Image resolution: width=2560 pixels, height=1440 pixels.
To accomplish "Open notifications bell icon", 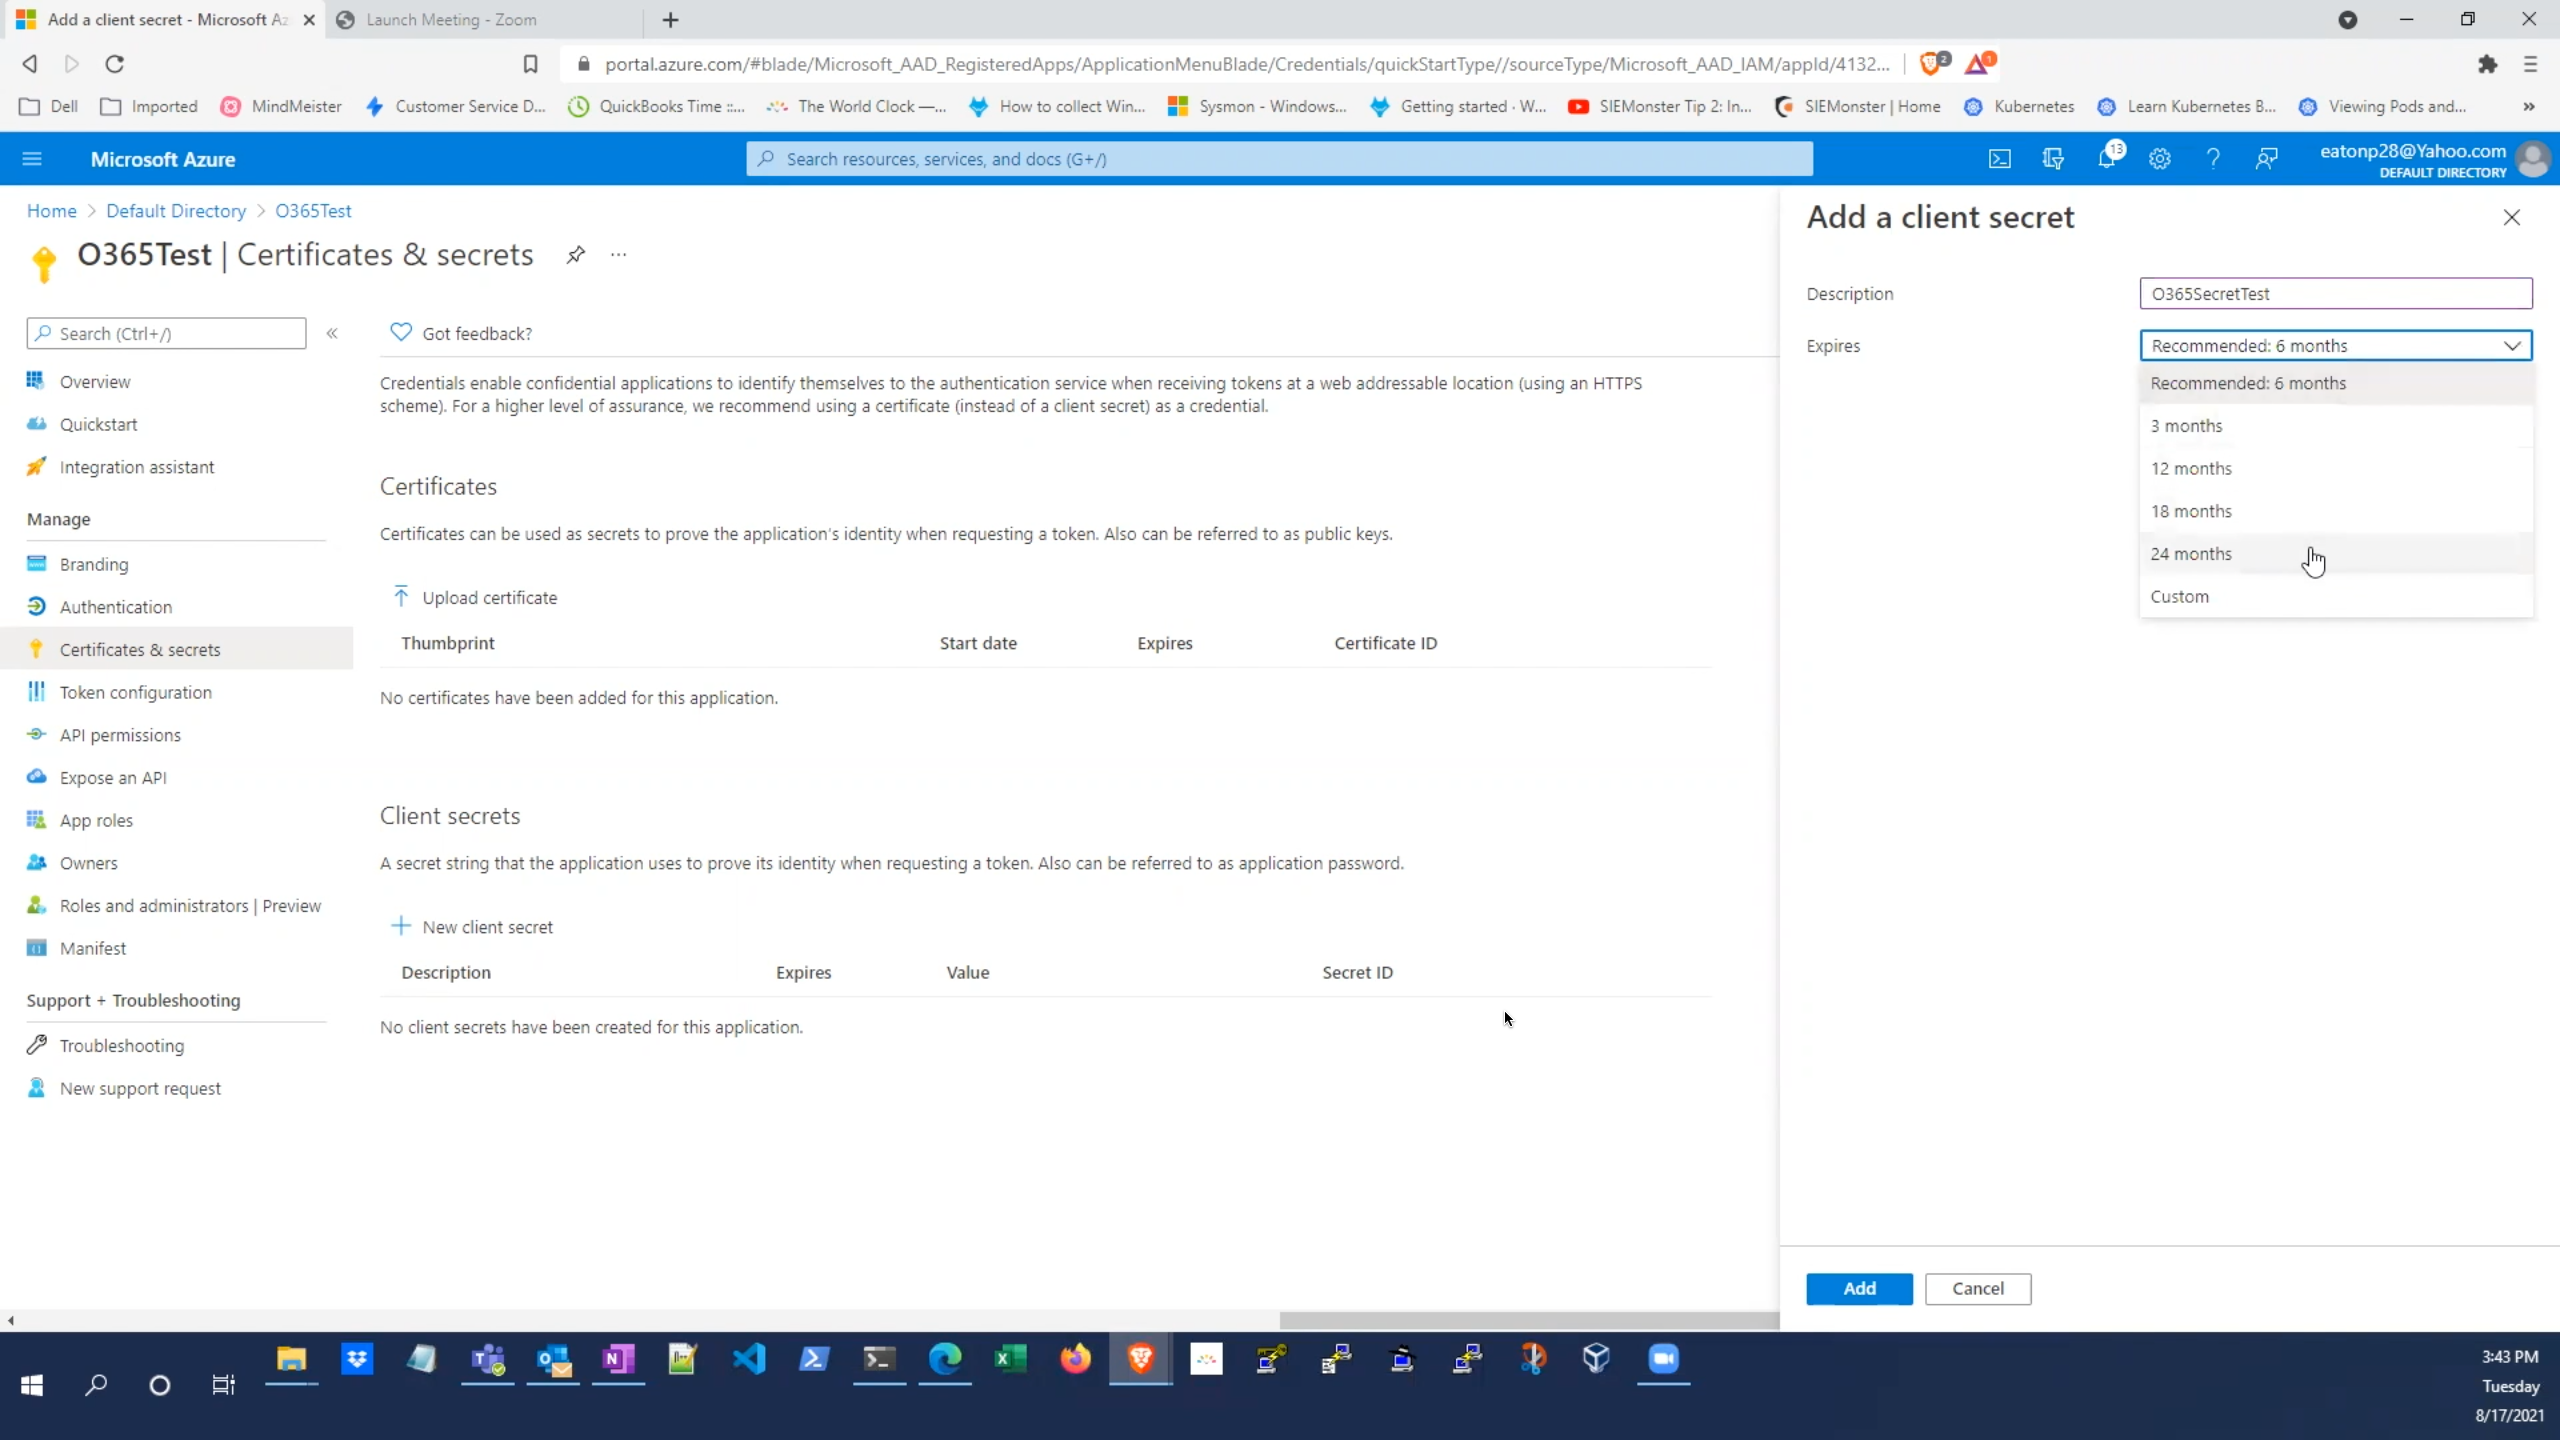I will (x=2106, y=159).
